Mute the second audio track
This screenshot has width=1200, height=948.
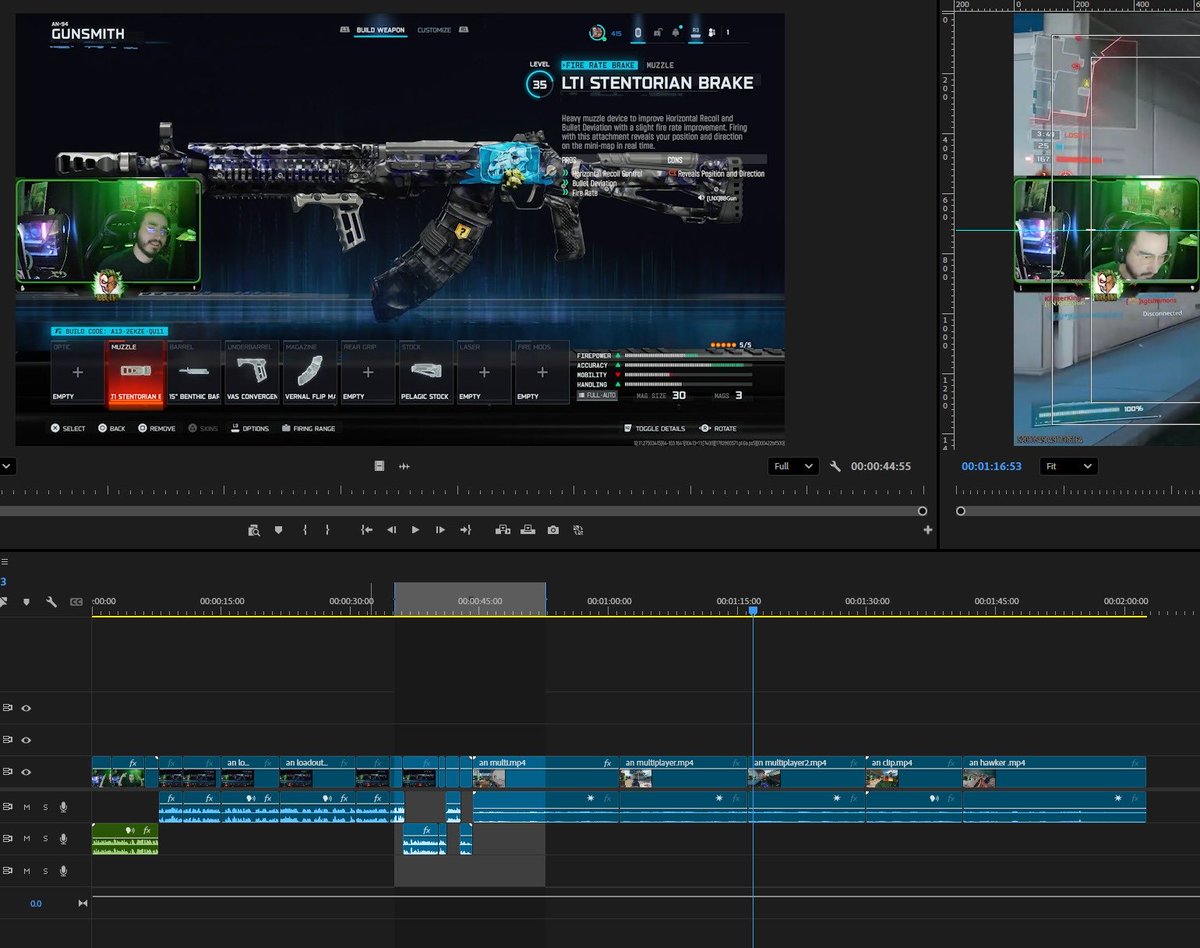(x=27, y=838)
